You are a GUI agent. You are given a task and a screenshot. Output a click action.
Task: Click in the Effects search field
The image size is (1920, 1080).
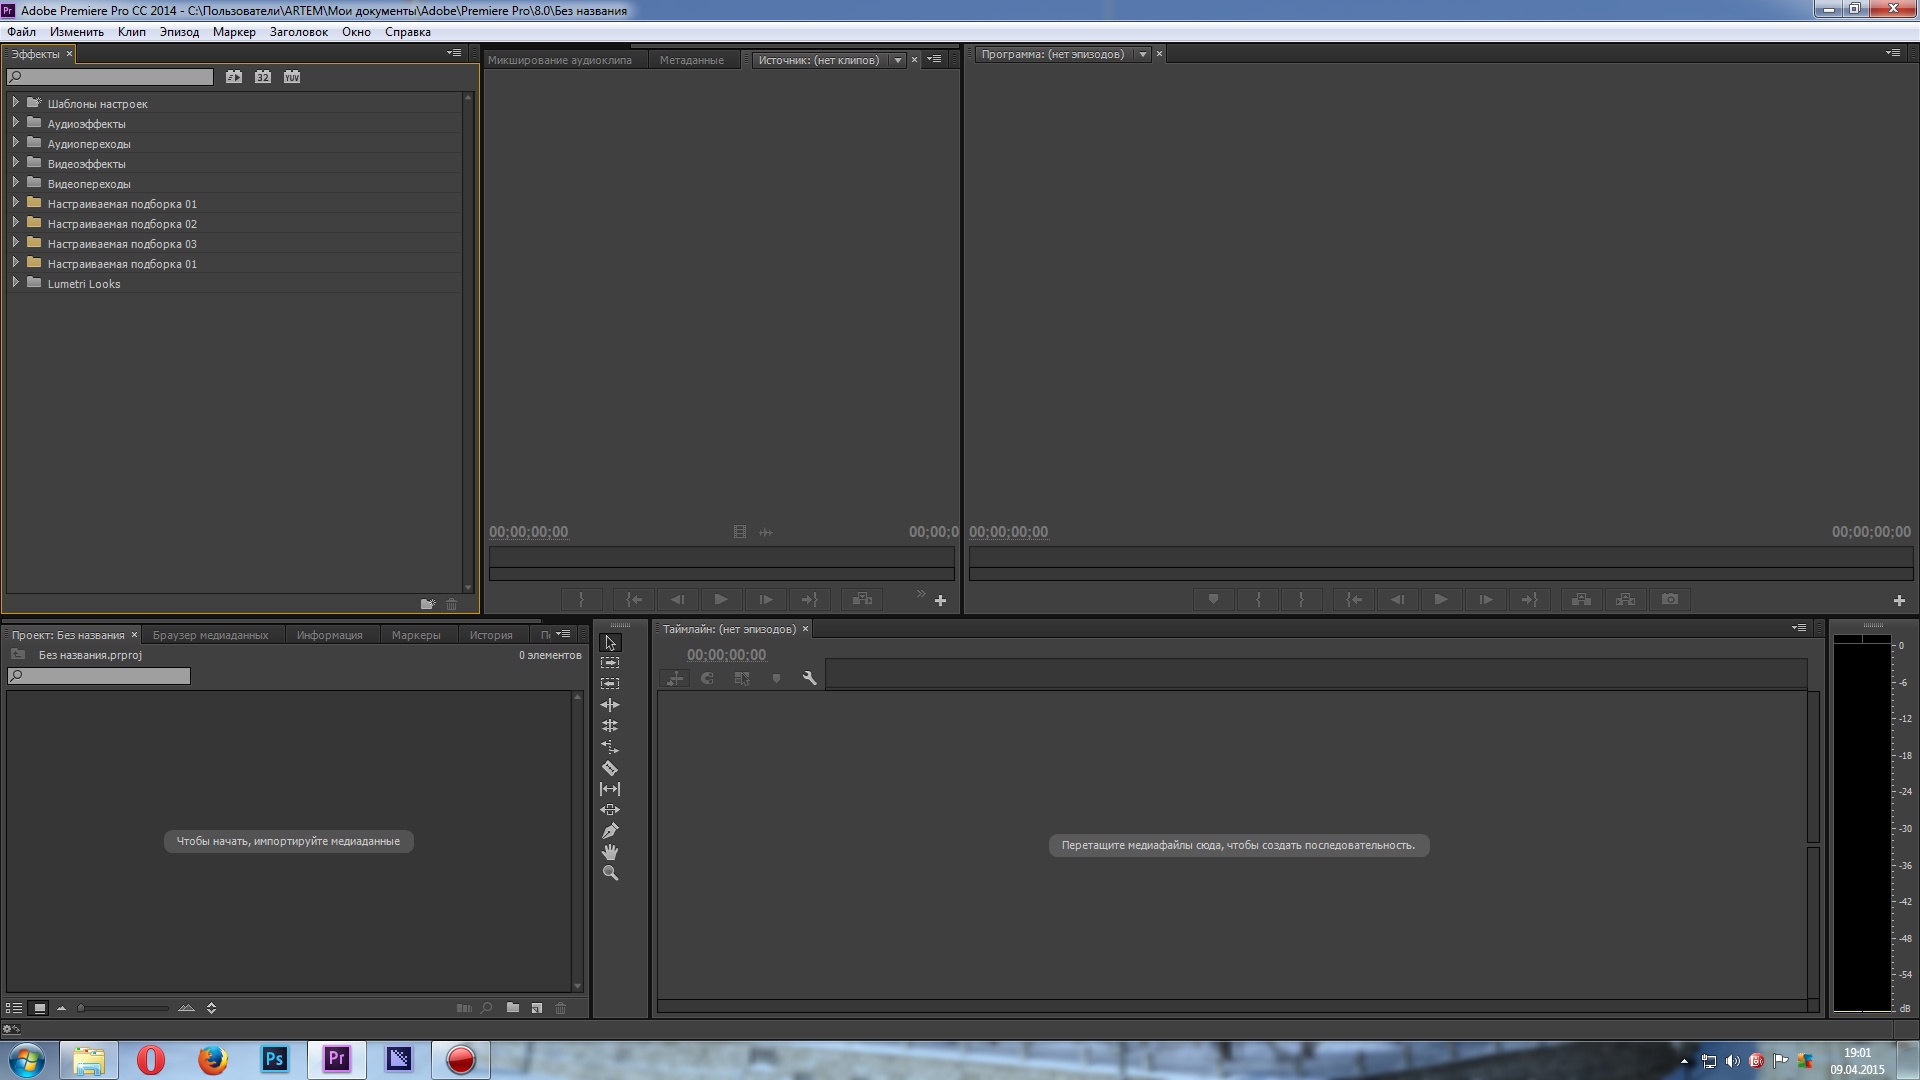tap(110, 77)
